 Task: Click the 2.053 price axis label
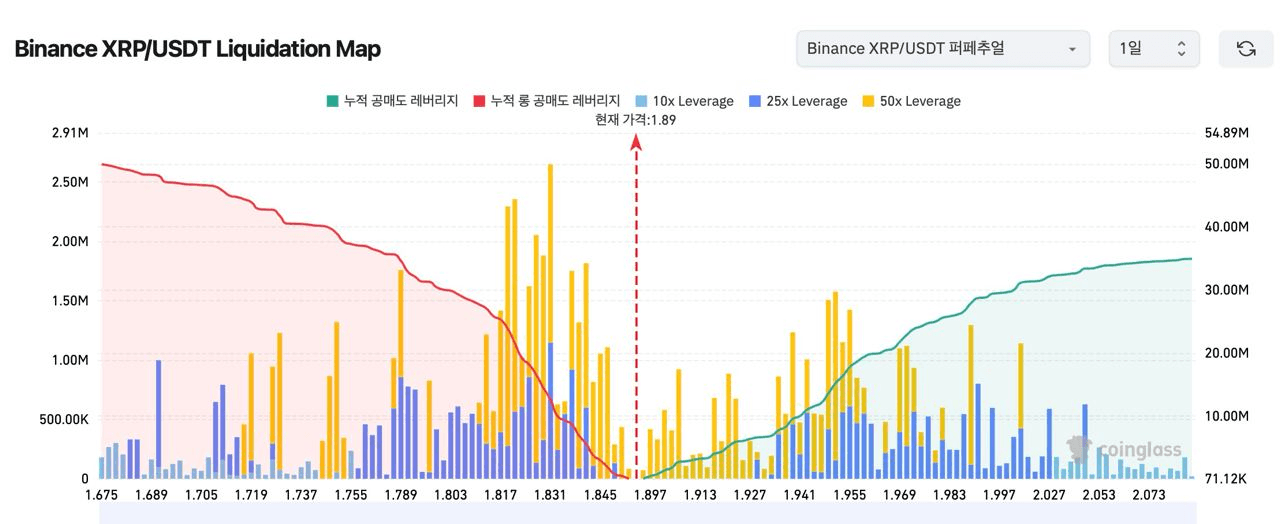pyautogui.click(x=1099, y=495)
